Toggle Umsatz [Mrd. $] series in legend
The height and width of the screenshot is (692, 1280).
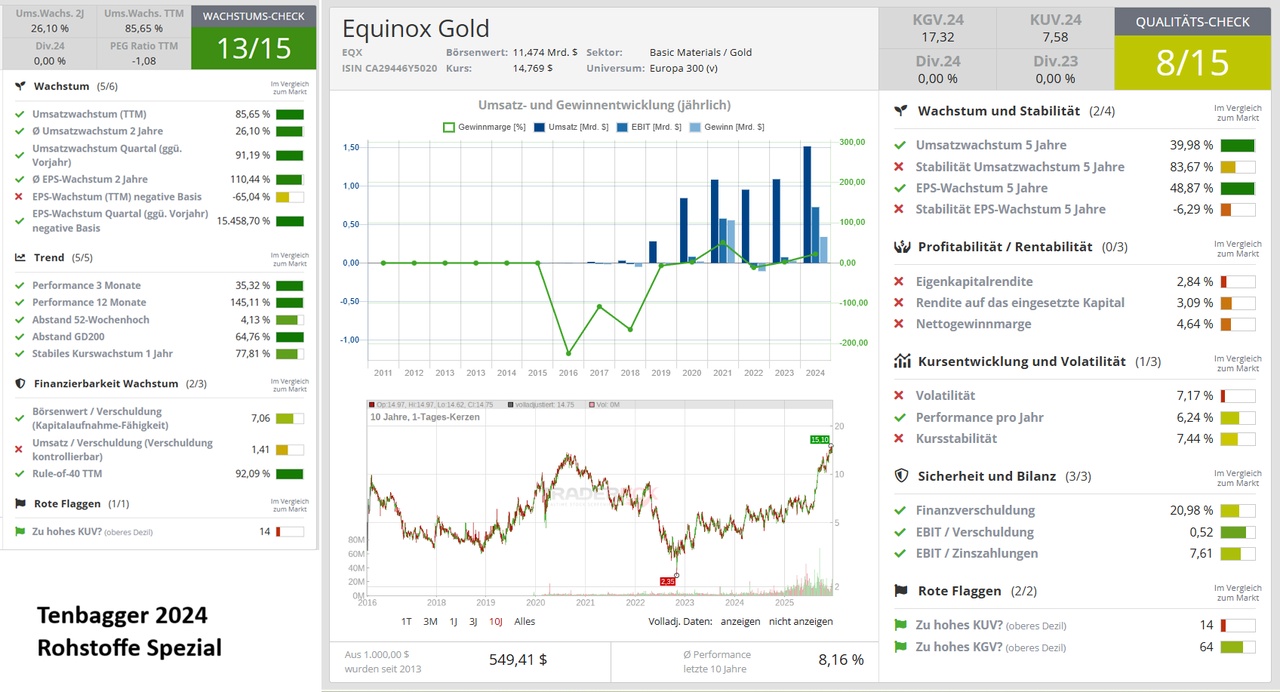tap(540, 127)
